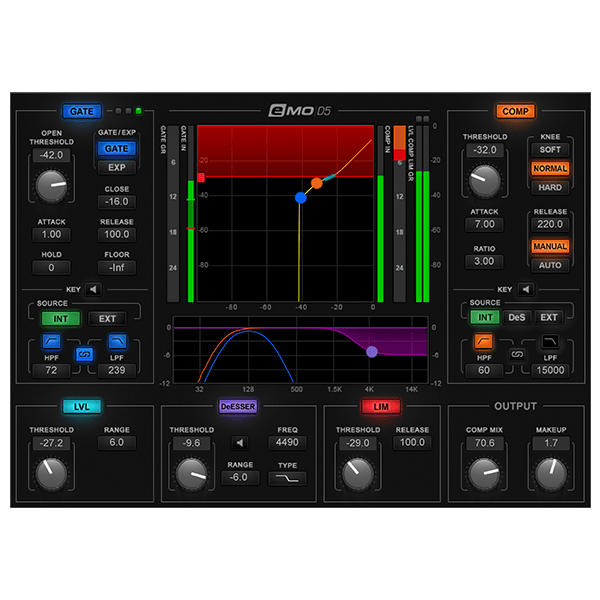Click the Comp THRESHOLD knob

tap(484, 181)
